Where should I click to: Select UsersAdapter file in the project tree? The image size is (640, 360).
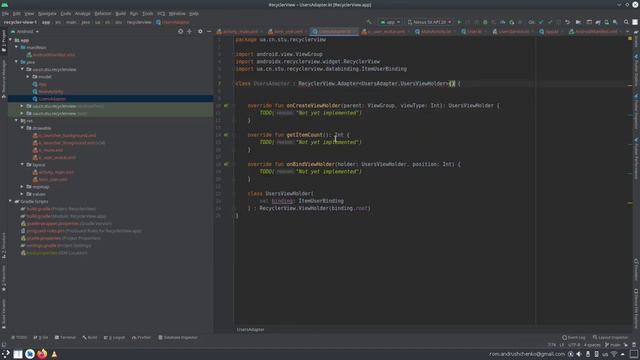pyautogui.click(x=52, y=99)
